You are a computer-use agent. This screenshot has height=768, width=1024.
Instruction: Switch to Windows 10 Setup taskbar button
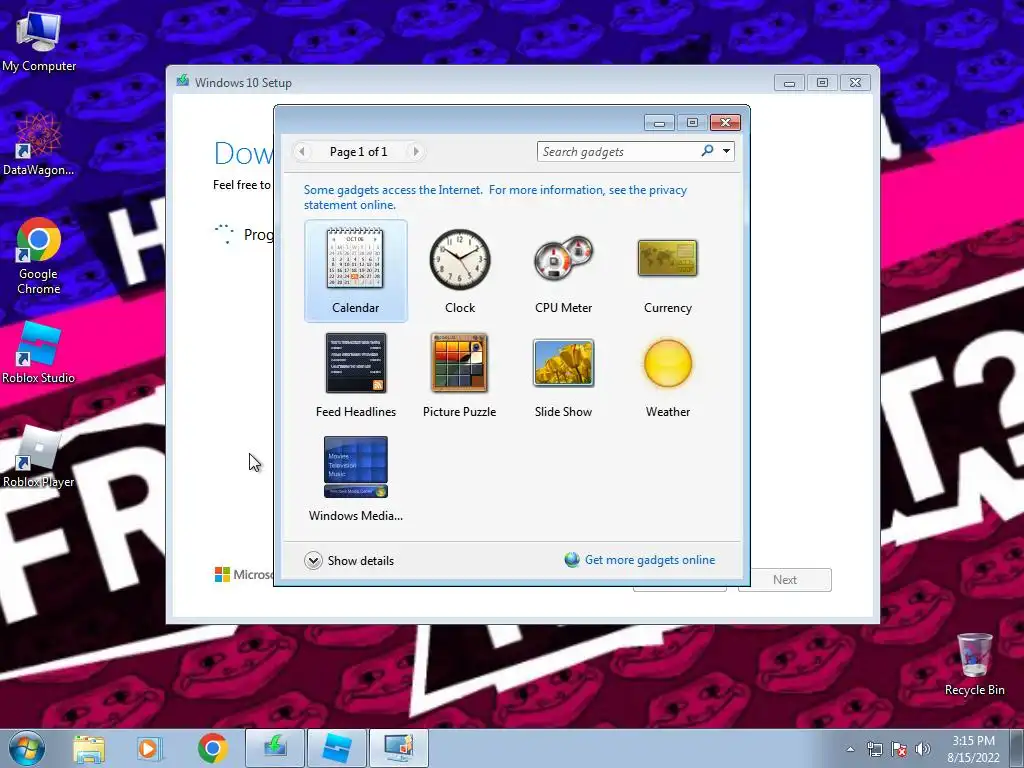(x=275, y=748)
